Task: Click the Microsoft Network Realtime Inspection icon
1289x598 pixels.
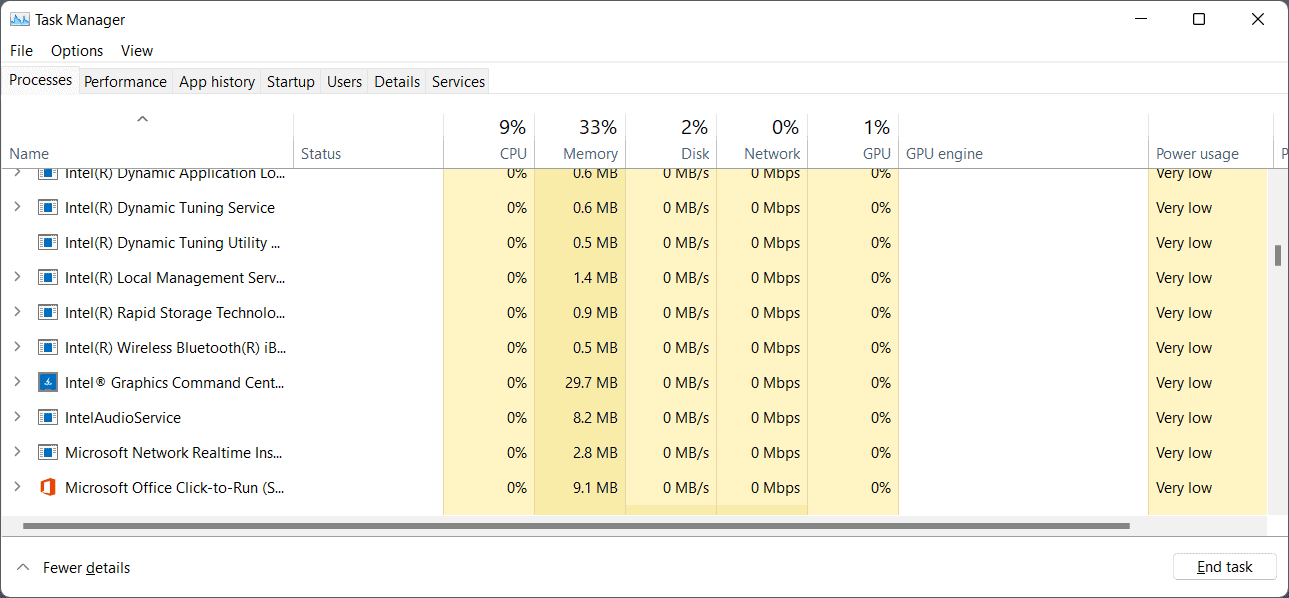Action: tap(48, 453)
